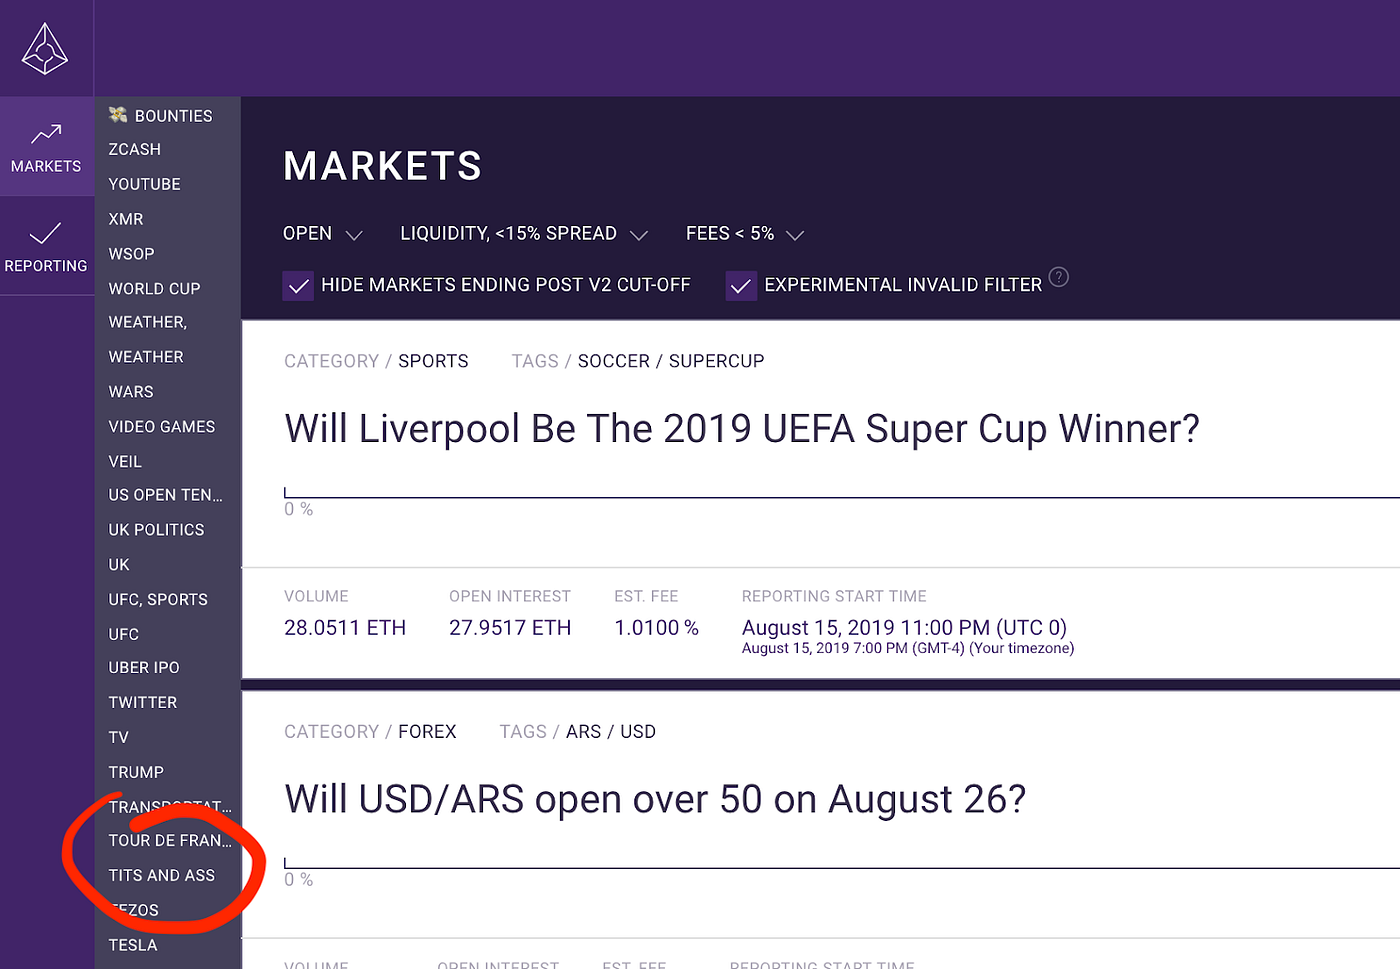1400x969 pixels.
Task: Click the SOCCER tag link
Action: coord(613,361)
